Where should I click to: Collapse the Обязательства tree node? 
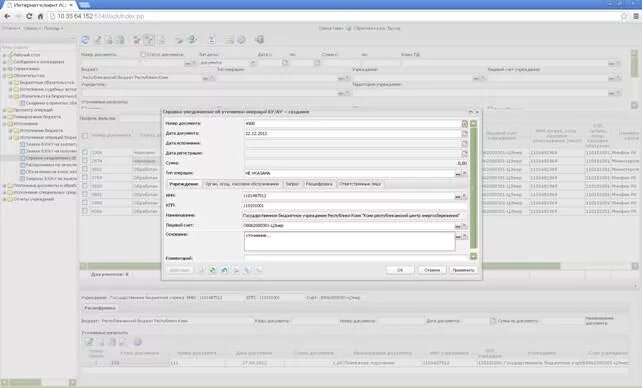point(5,76)
